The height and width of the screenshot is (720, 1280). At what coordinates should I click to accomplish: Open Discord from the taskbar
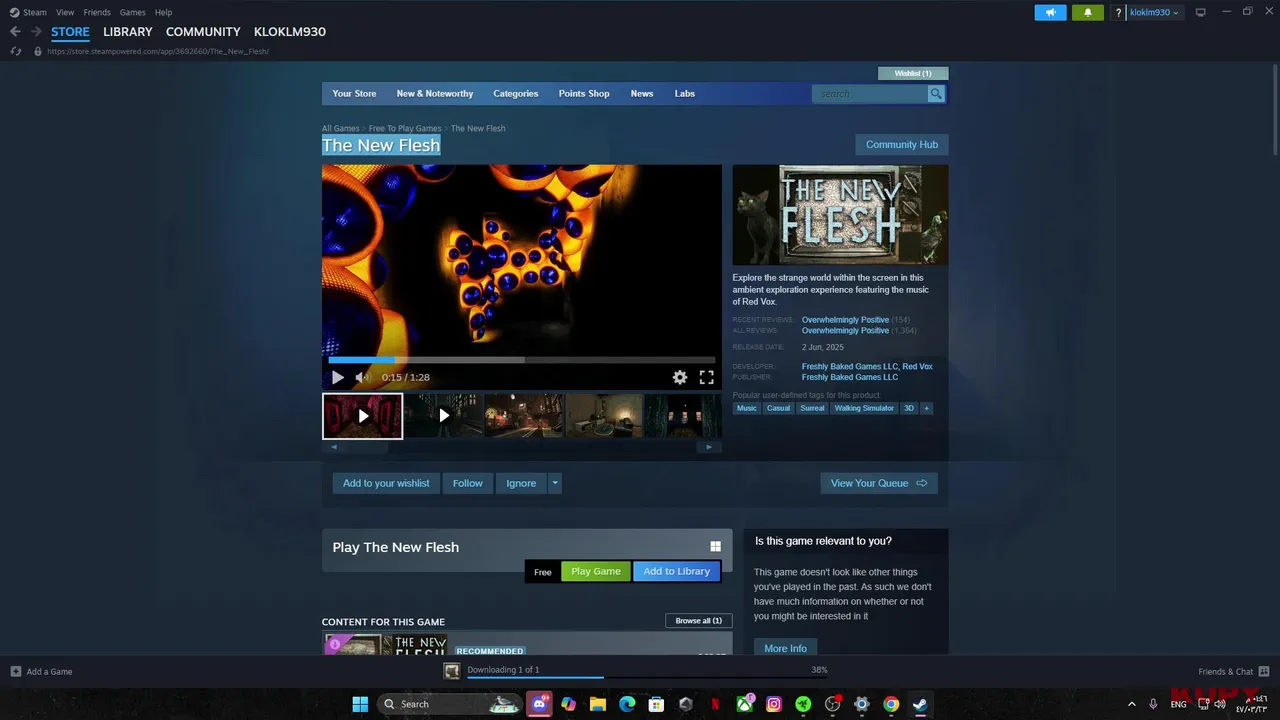(x=540, y=704)
